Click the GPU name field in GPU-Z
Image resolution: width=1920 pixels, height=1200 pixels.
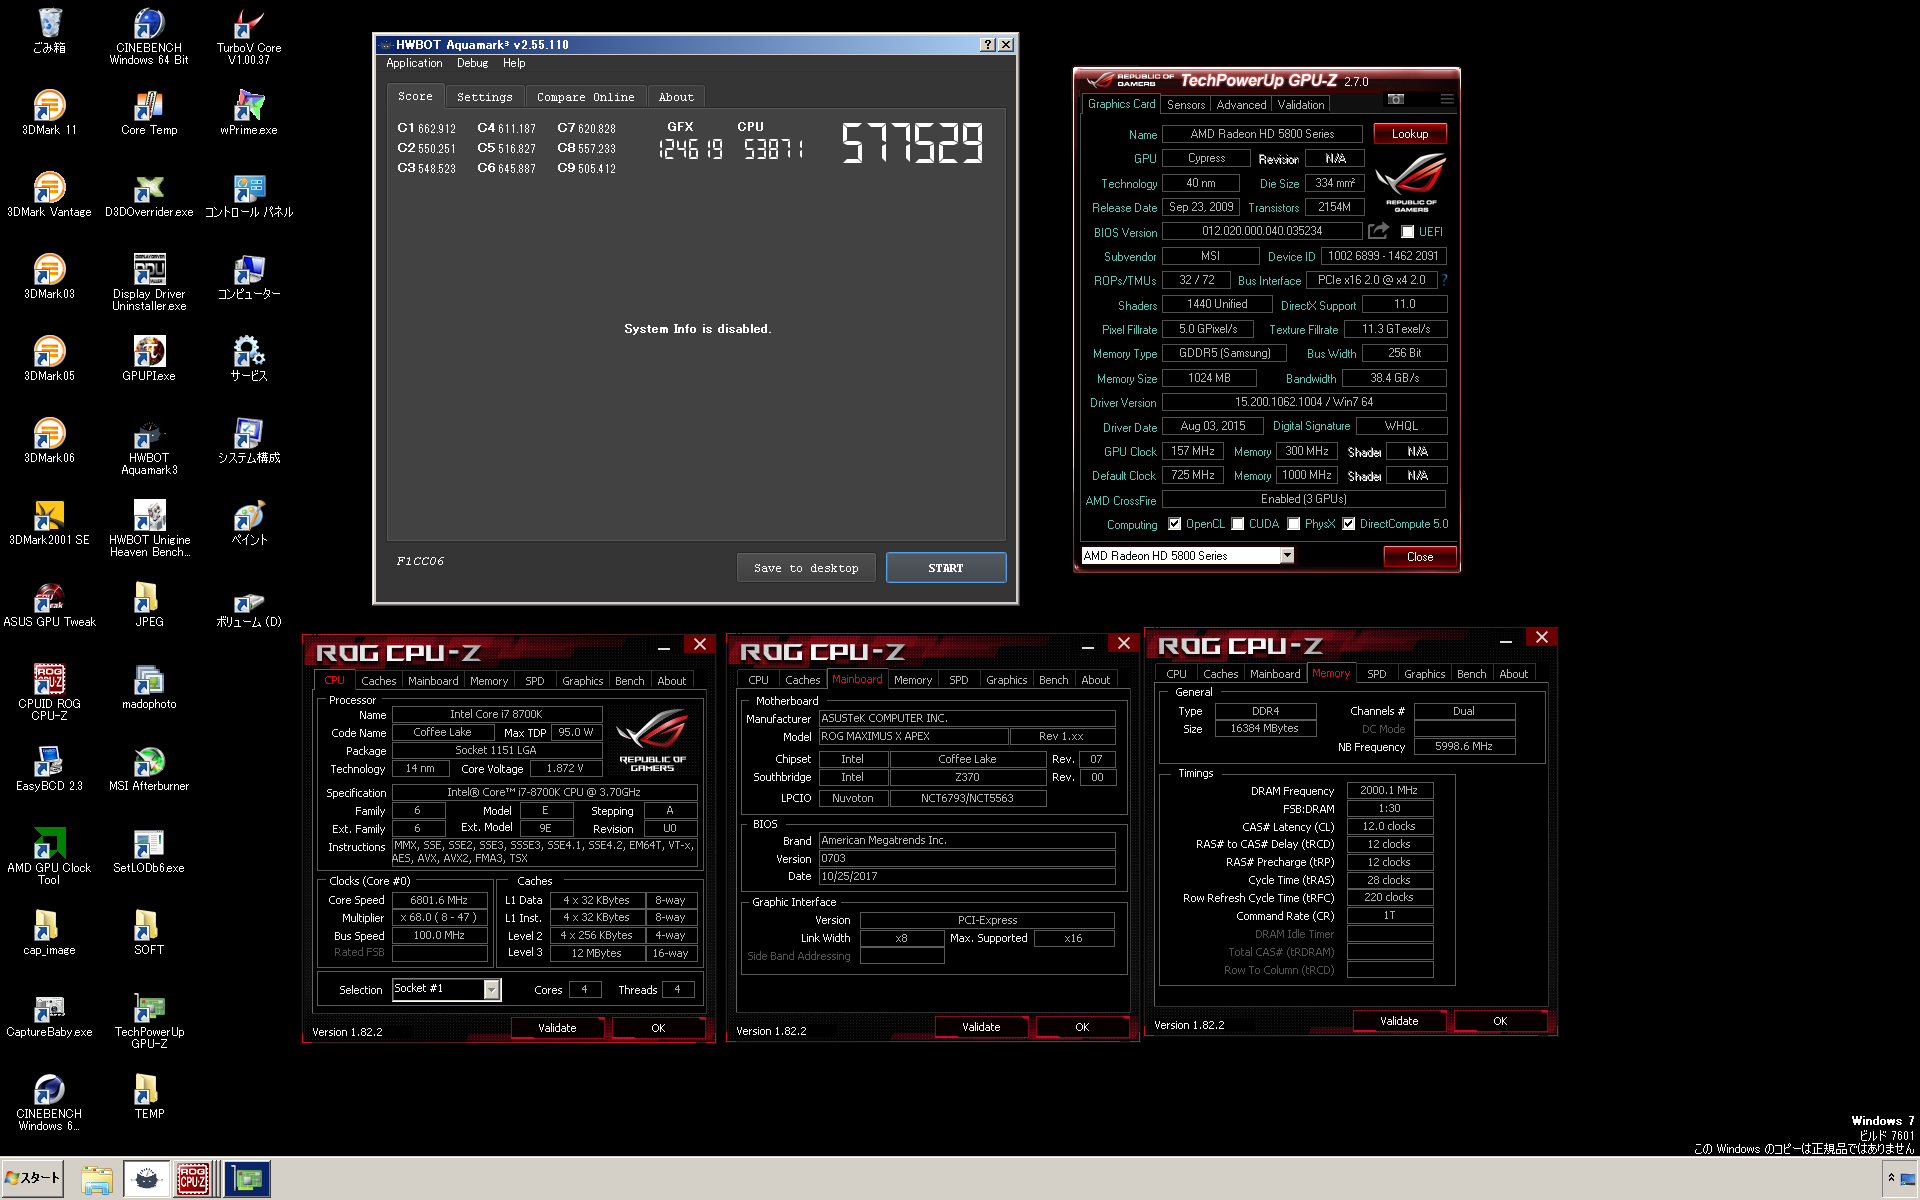tap(1262, 134)
